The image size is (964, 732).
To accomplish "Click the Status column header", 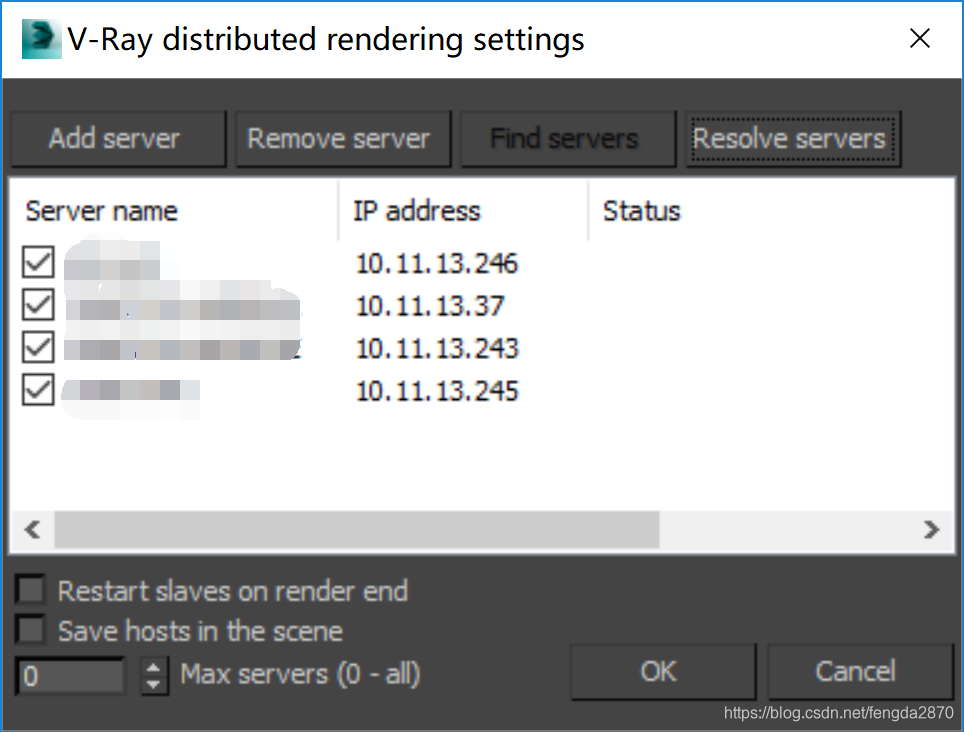I will tap(771, 211).
